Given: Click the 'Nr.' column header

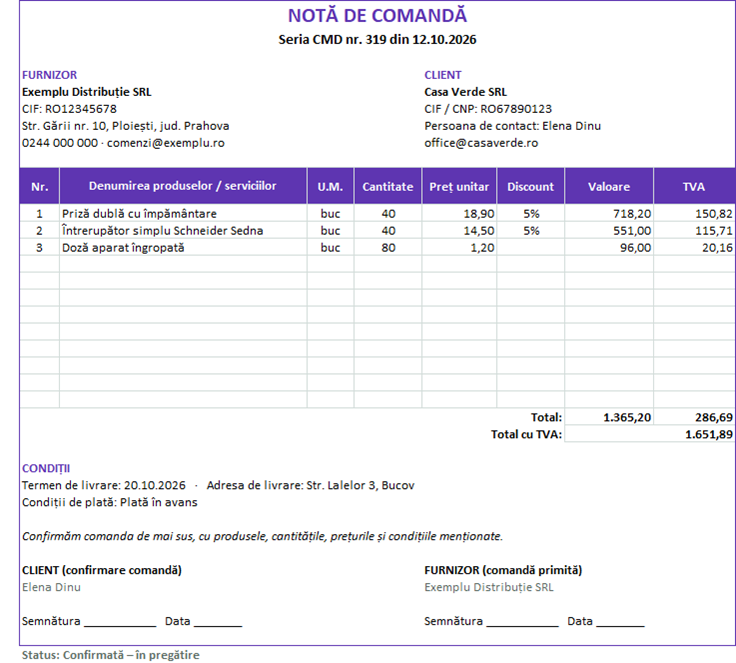Looking at the screenshot, I should (39, 186).
